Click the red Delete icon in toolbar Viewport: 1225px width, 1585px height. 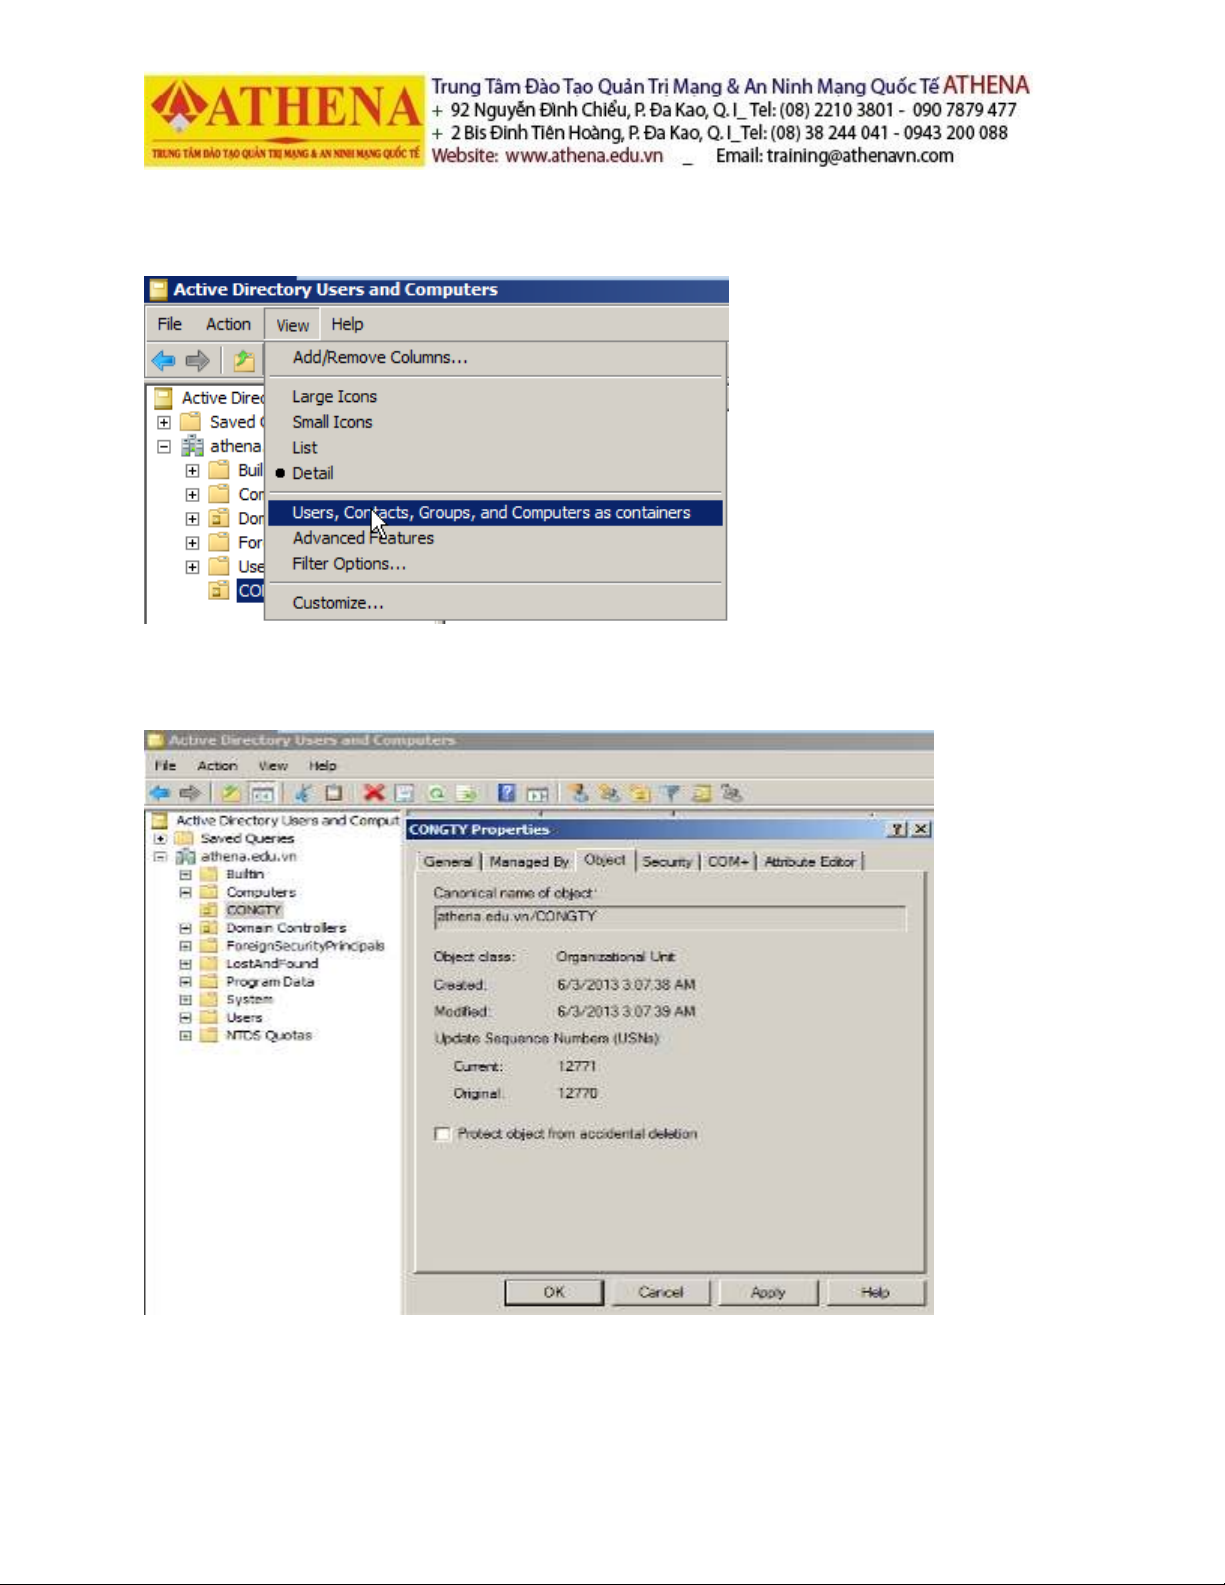[x=374, y=793]
